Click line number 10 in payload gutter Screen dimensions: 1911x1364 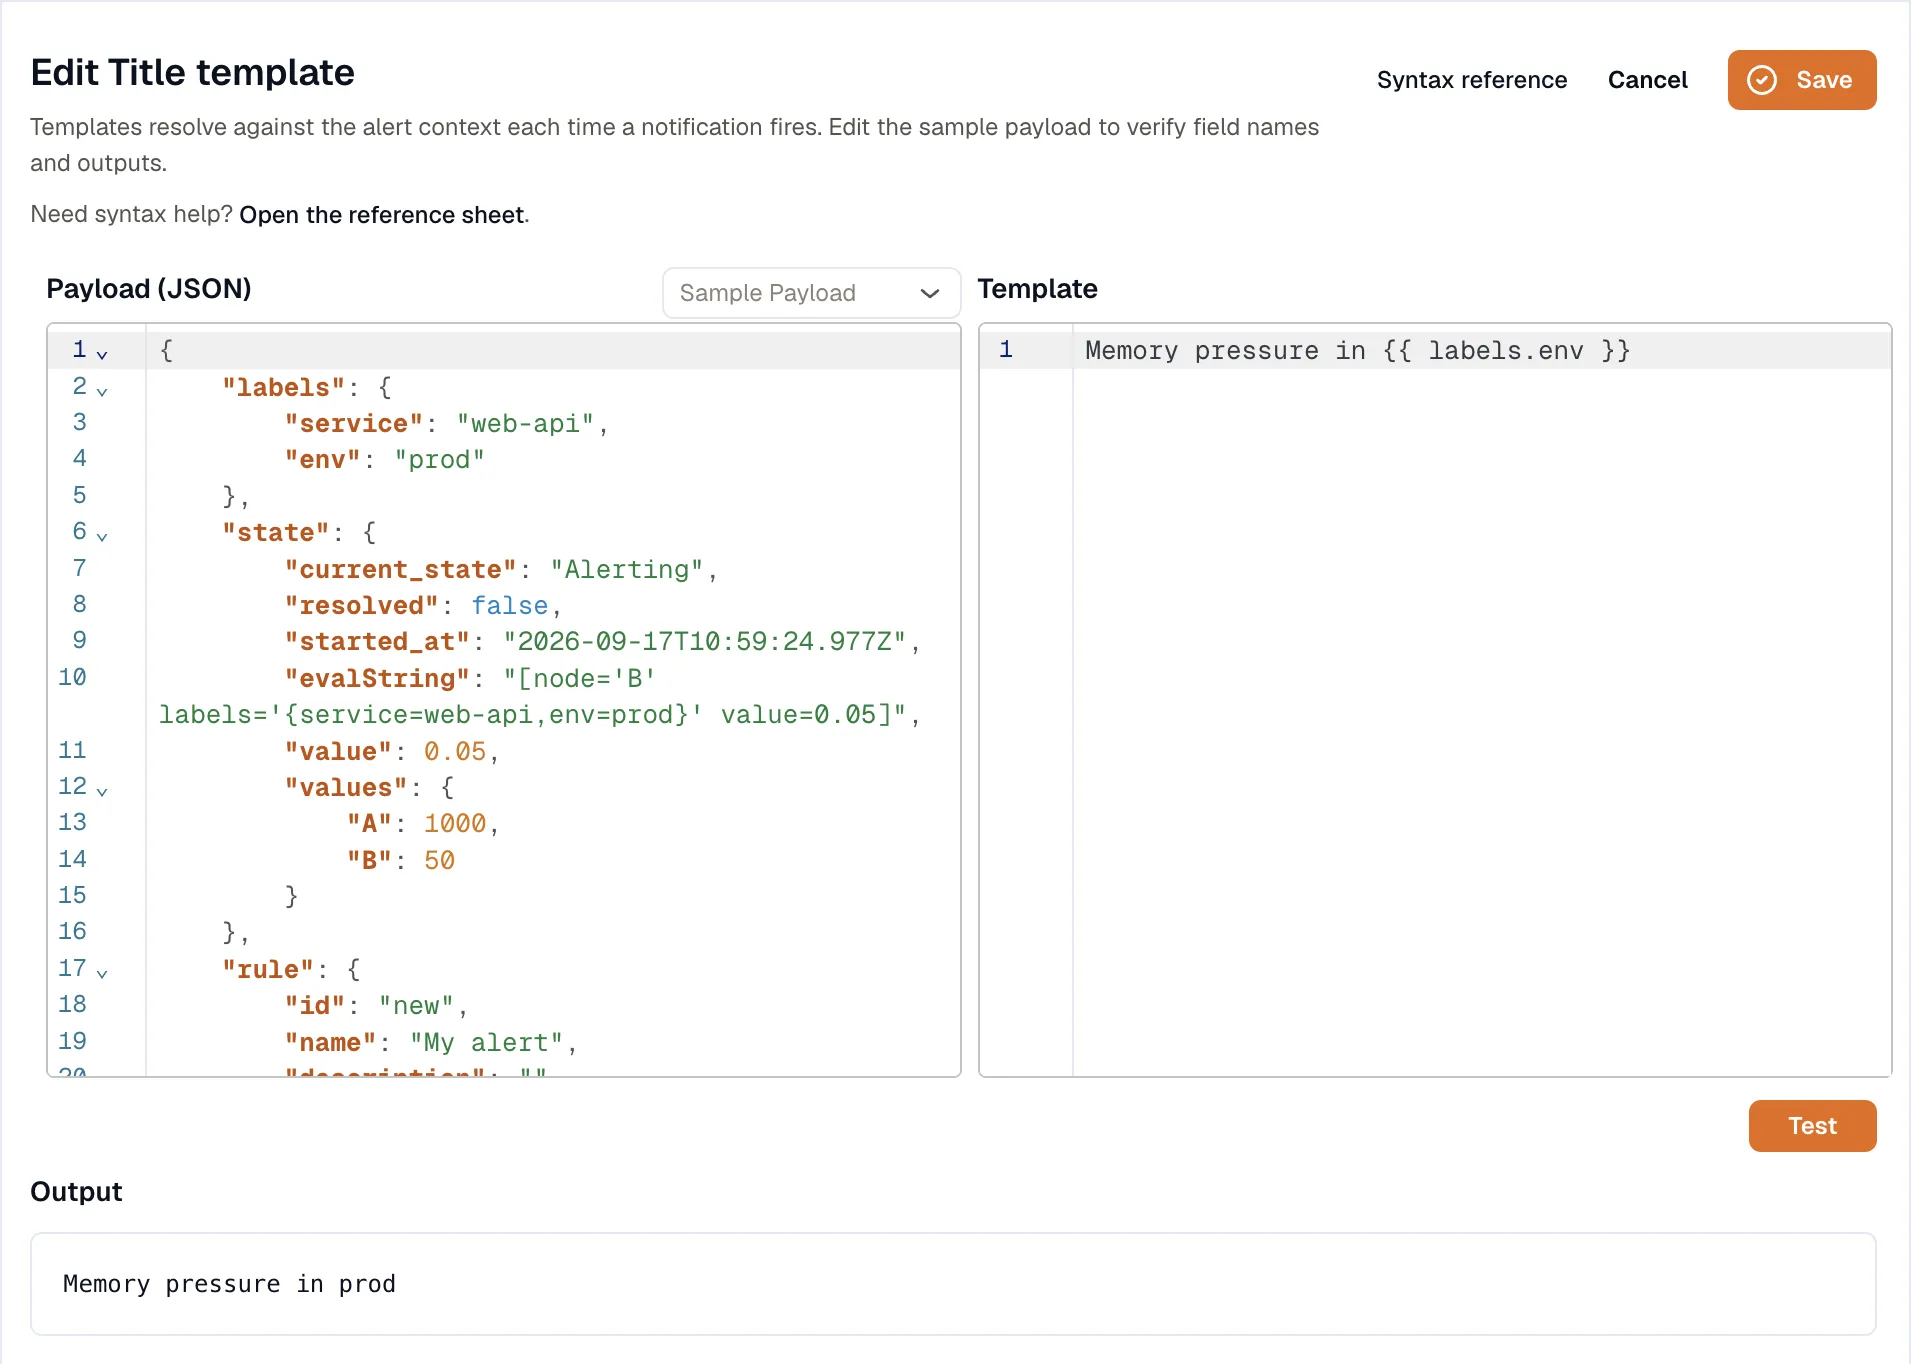72,677
